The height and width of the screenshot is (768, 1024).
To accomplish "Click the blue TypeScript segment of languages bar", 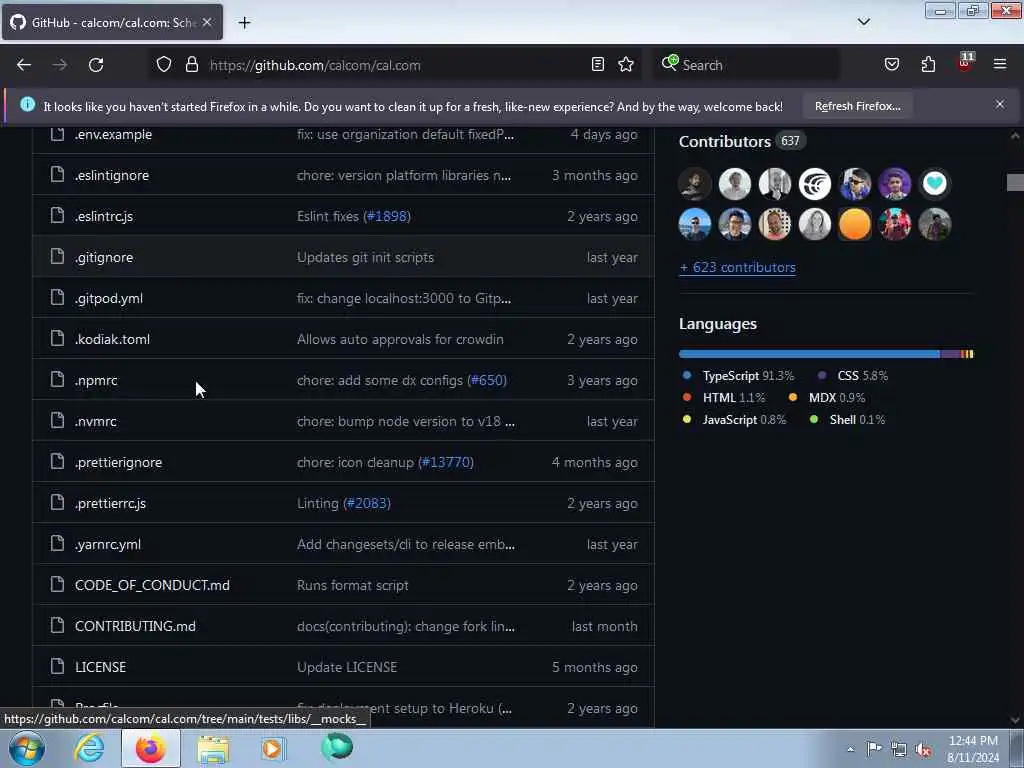I will [809, 354].
